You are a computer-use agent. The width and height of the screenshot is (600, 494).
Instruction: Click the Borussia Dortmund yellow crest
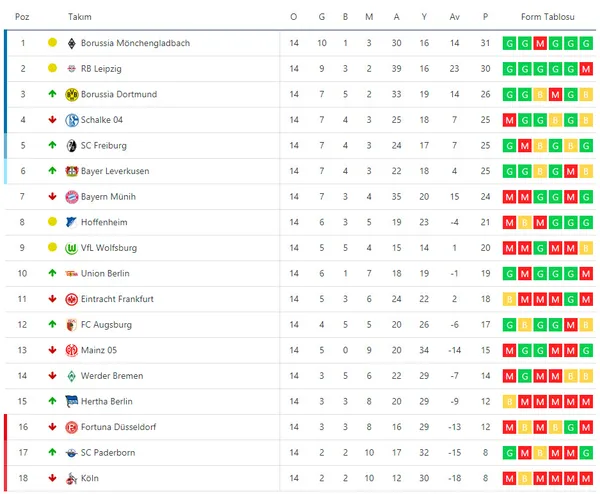pos(72,94)
